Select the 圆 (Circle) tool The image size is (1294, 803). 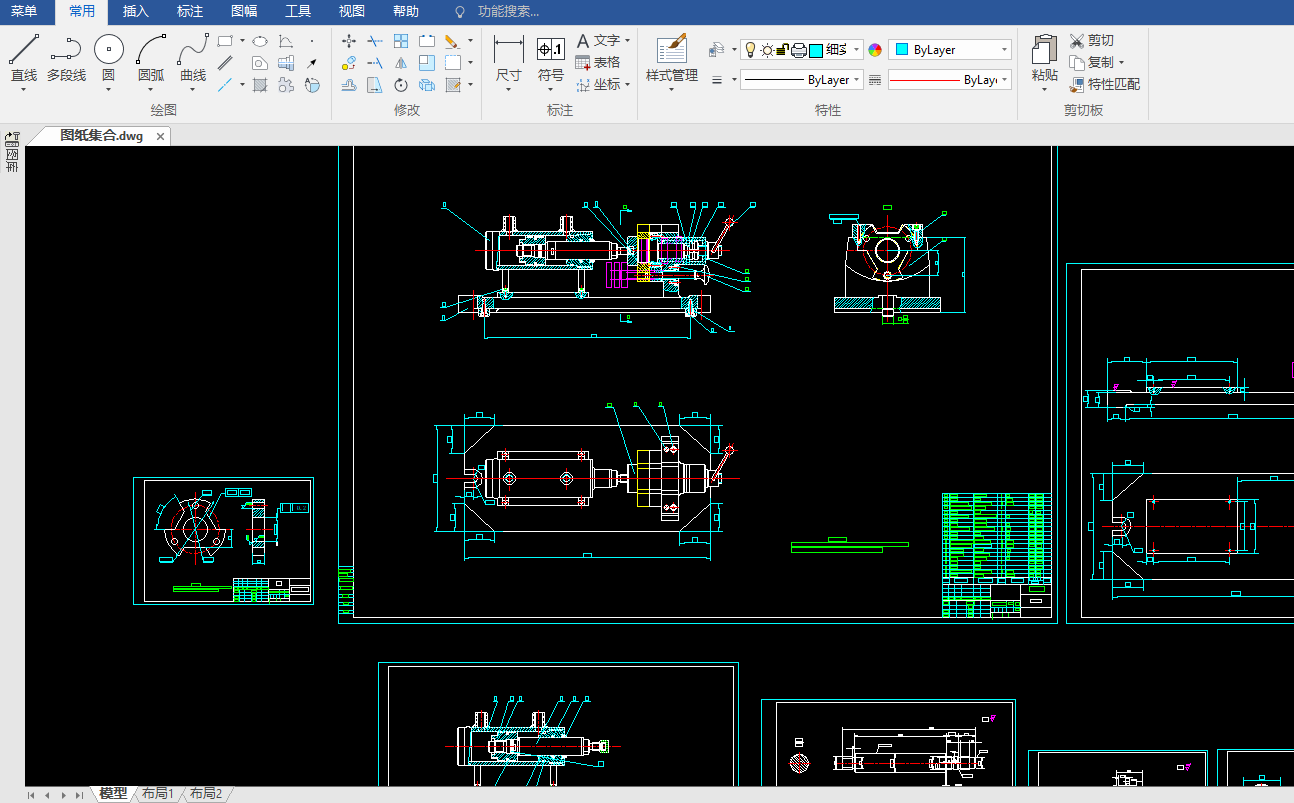(109, 50)
